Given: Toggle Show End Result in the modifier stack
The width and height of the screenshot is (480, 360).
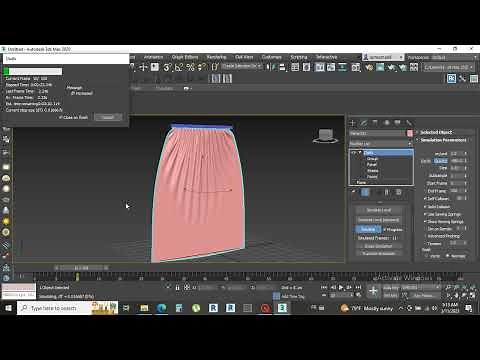Looking at the screenshot, I should [x=365, y=192].
